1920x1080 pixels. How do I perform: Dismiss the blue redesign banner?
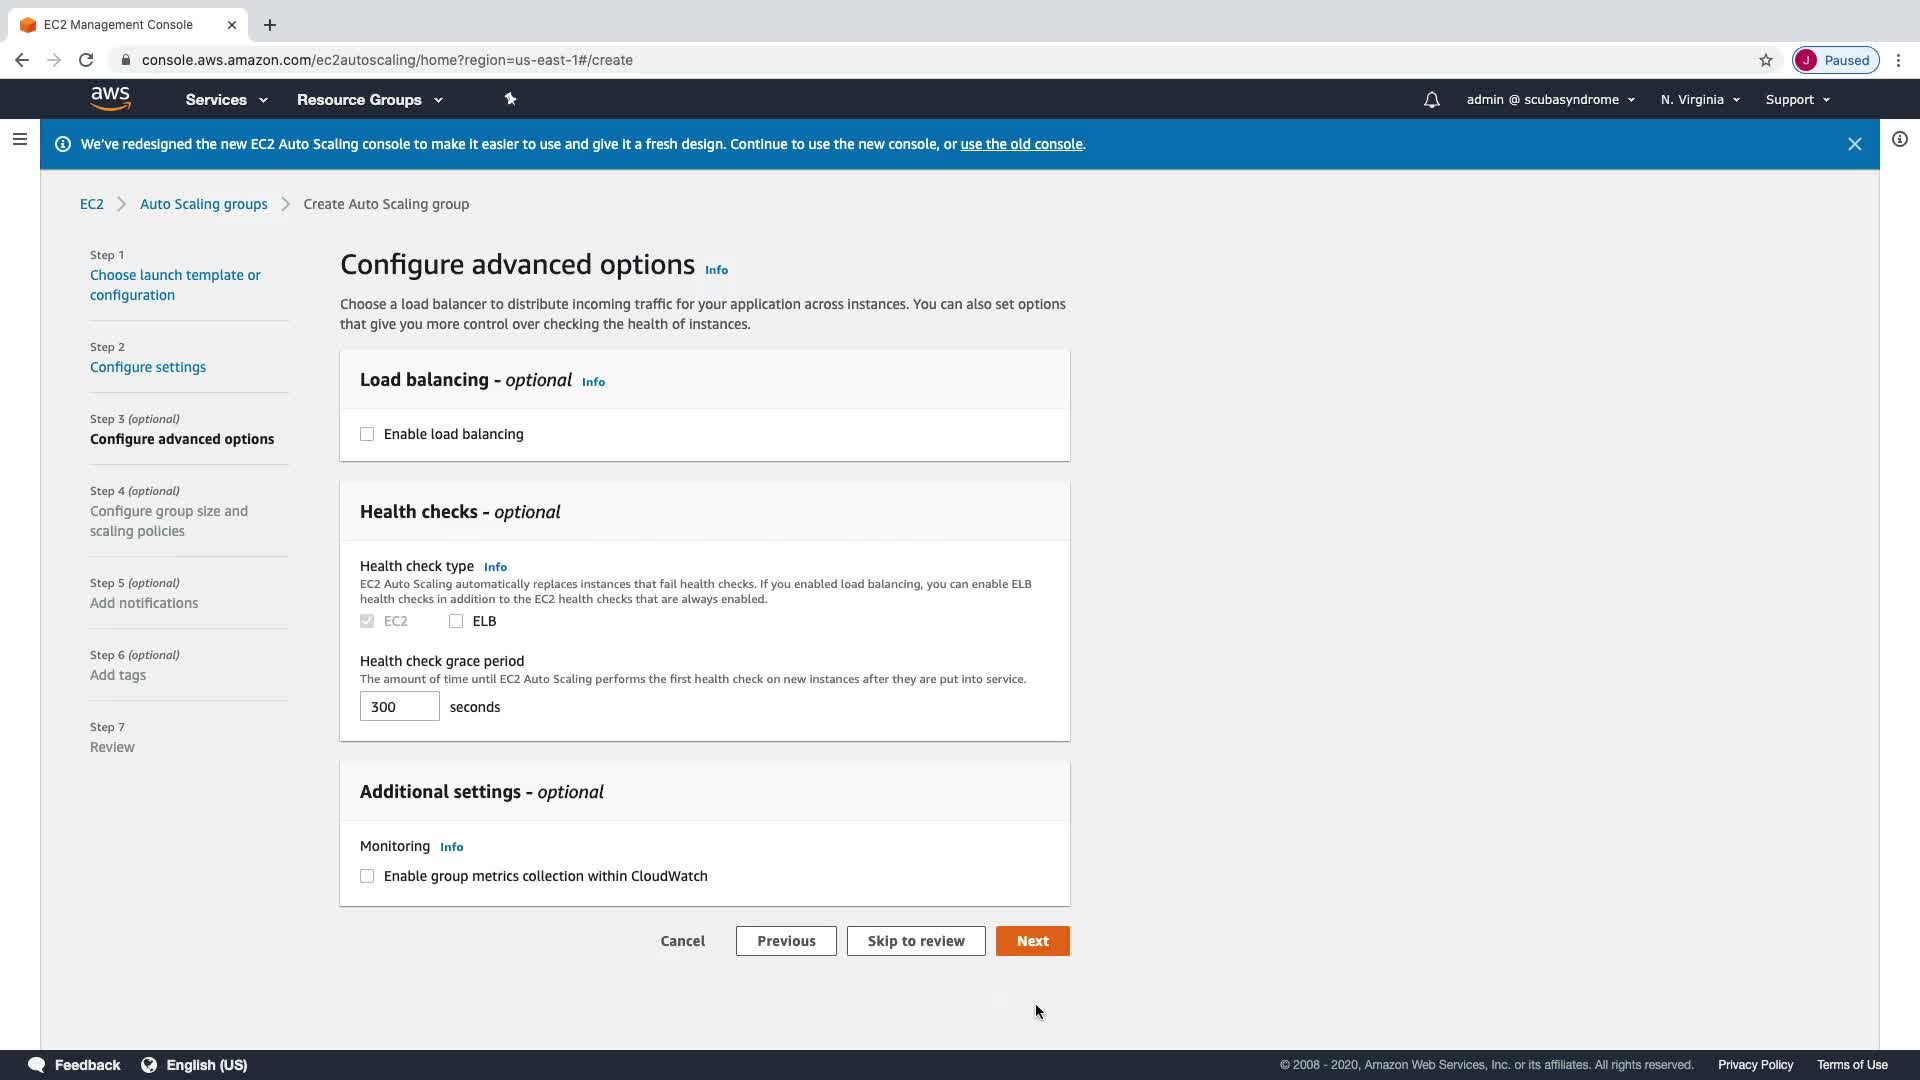tap(1855, 144)
